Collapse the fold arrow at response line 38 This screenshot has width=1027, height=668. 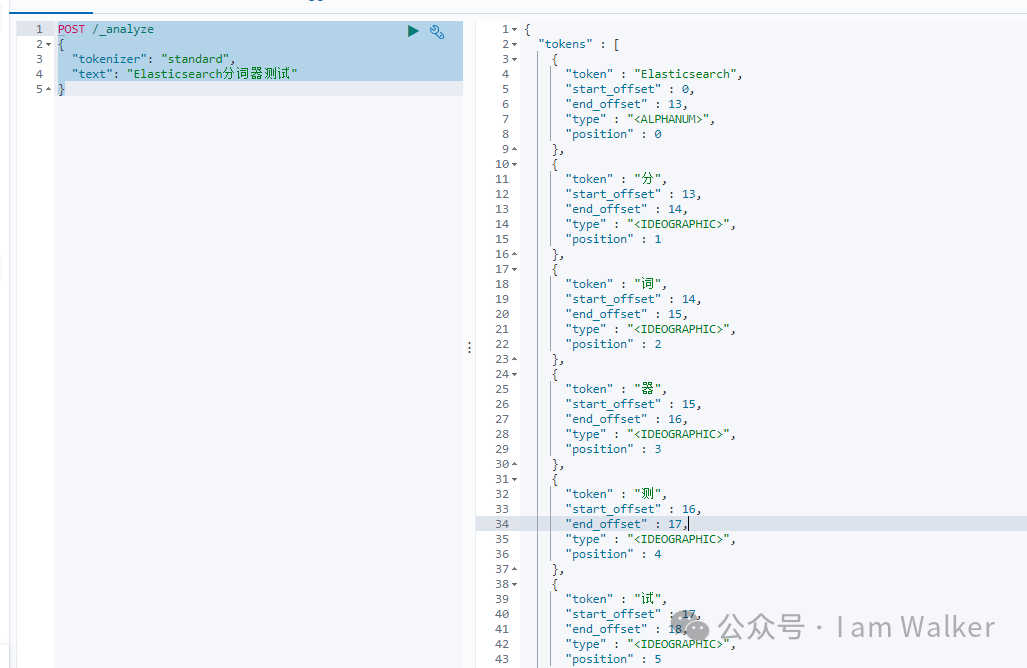tap(515, 584)
